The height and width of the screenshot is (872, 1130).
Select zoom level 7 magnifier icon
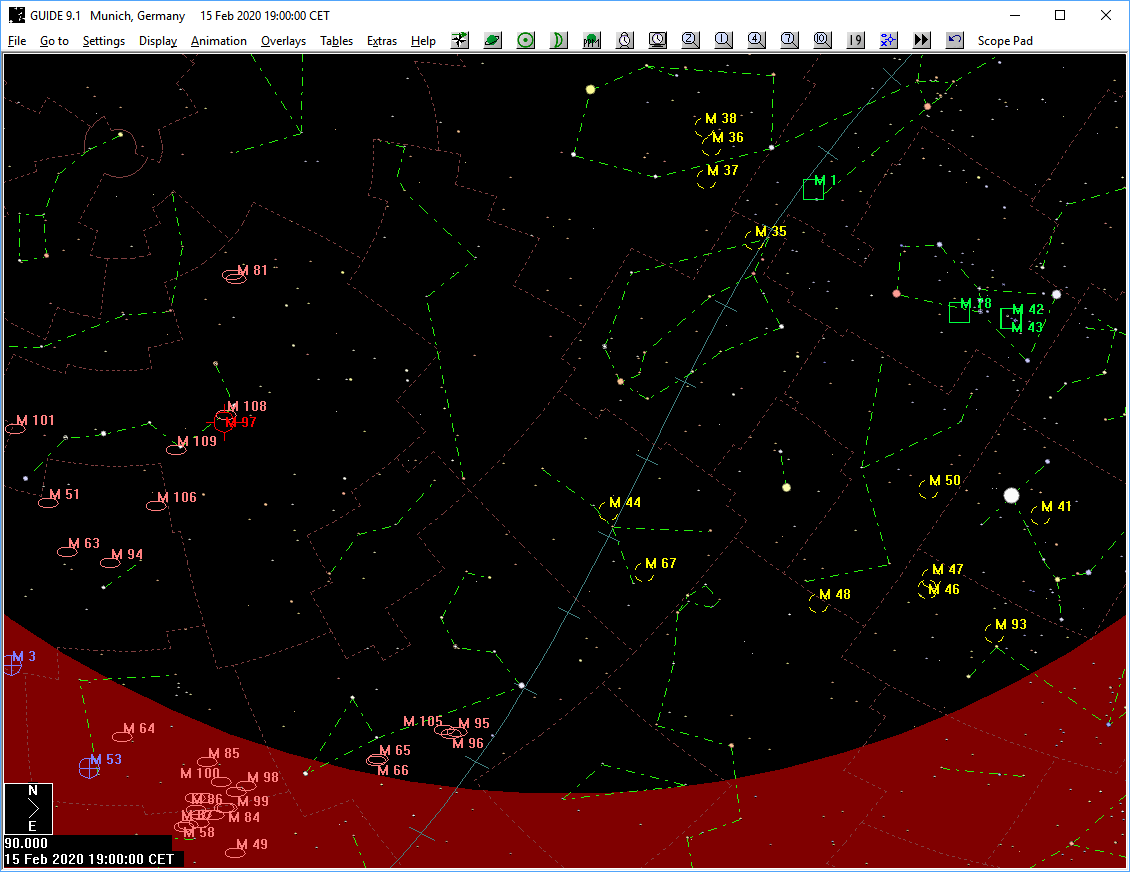[789, 40]
